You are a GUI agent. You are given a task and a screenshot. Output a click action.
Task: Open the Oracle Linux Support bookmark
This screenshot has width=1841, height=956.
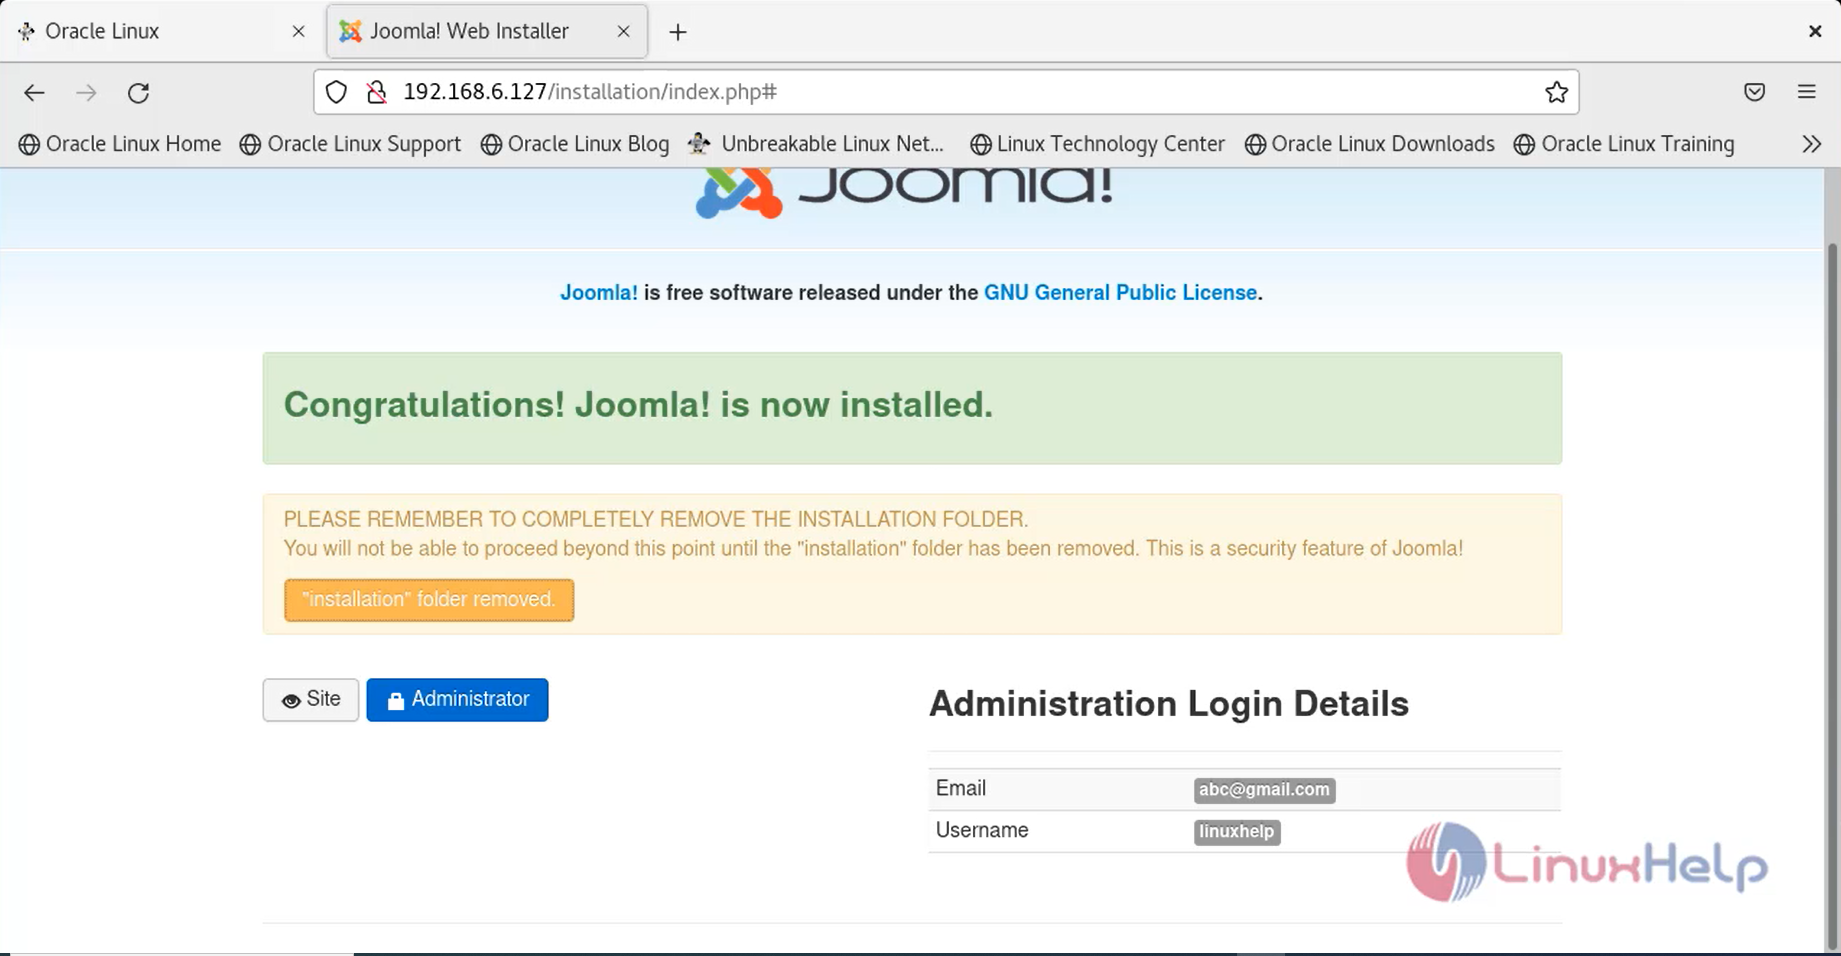[x=351, y=144]
